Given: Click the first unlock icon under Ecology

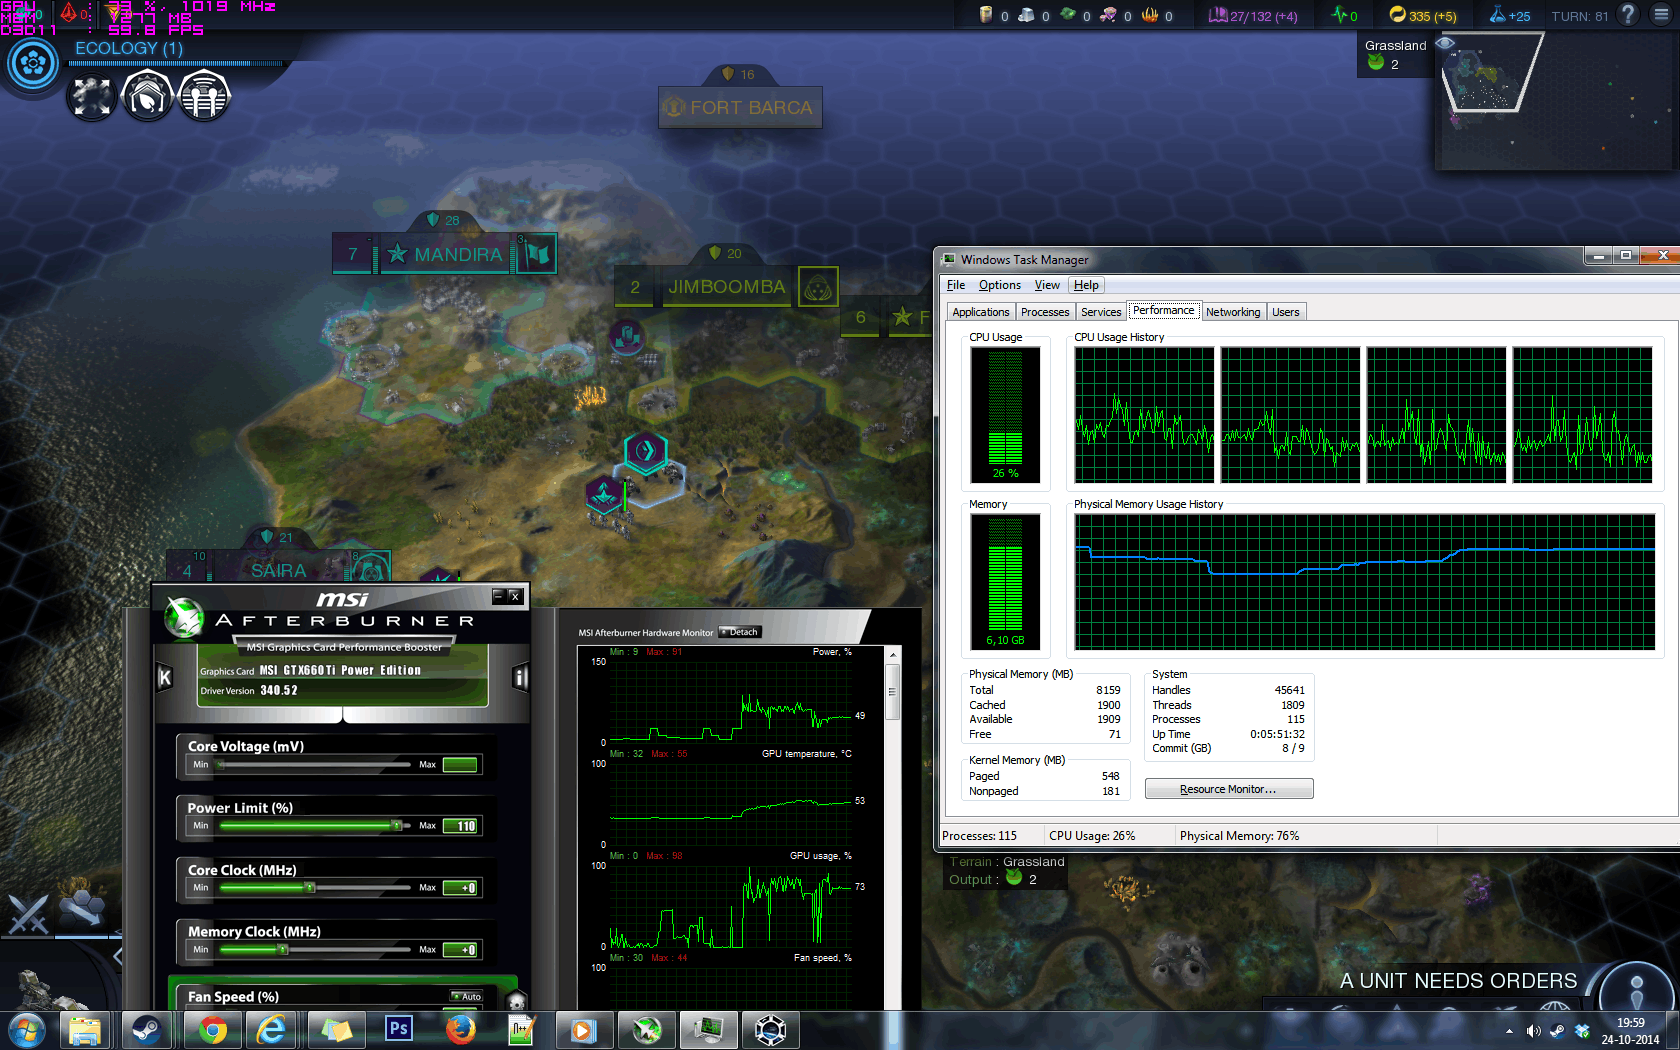Looking at the screenshot, I should point(92,97).
